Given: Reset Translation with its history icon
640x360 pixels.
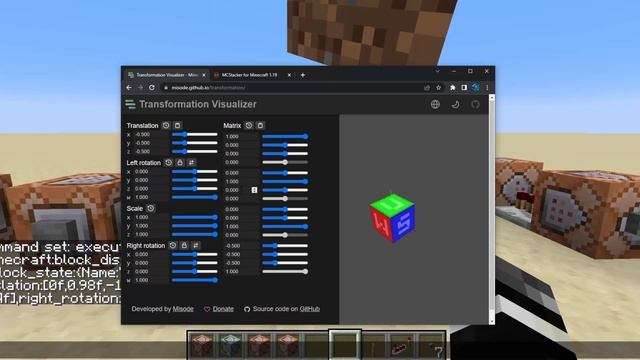Looking at the screenshot, I should (166, 125).
